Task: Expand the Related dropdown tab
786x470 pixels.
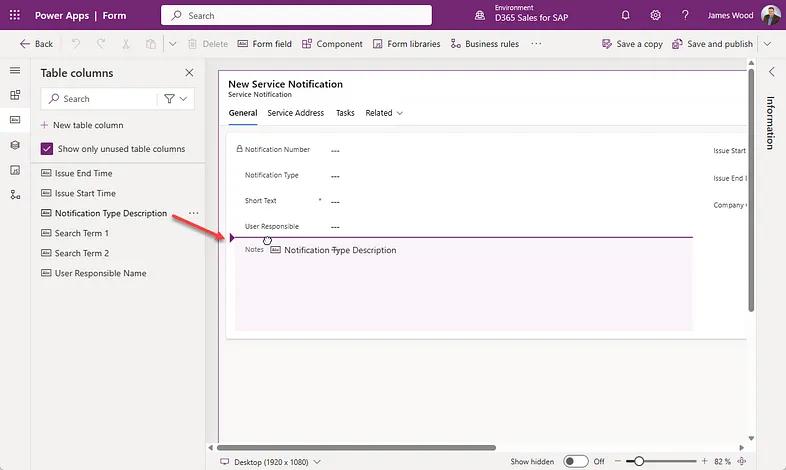Action: (x=384, y=113)
